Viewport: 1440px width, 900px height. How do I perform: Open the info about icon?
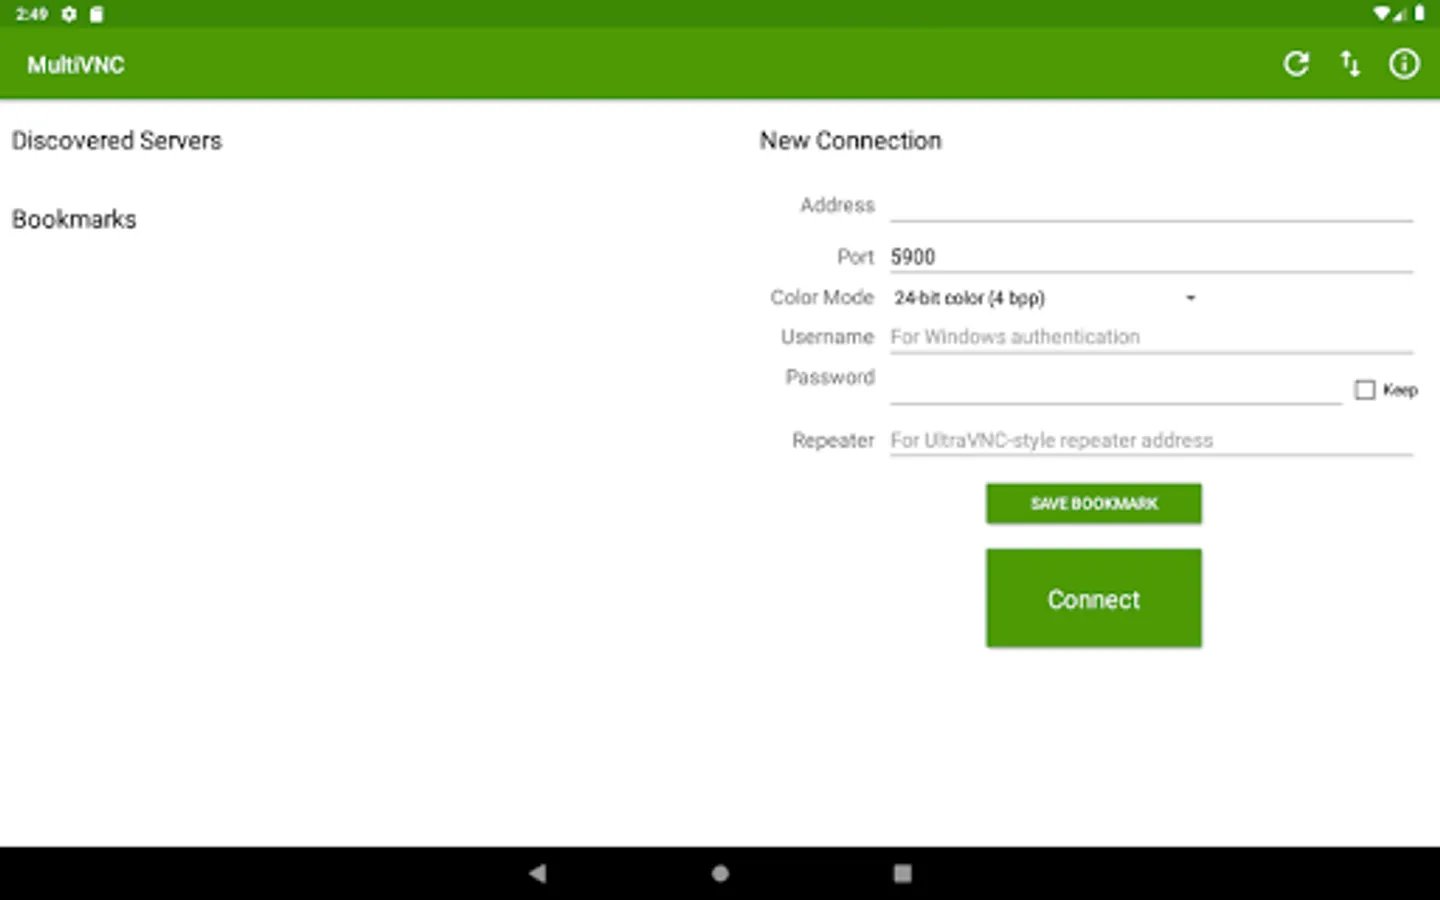click(x=1404, y=64)
